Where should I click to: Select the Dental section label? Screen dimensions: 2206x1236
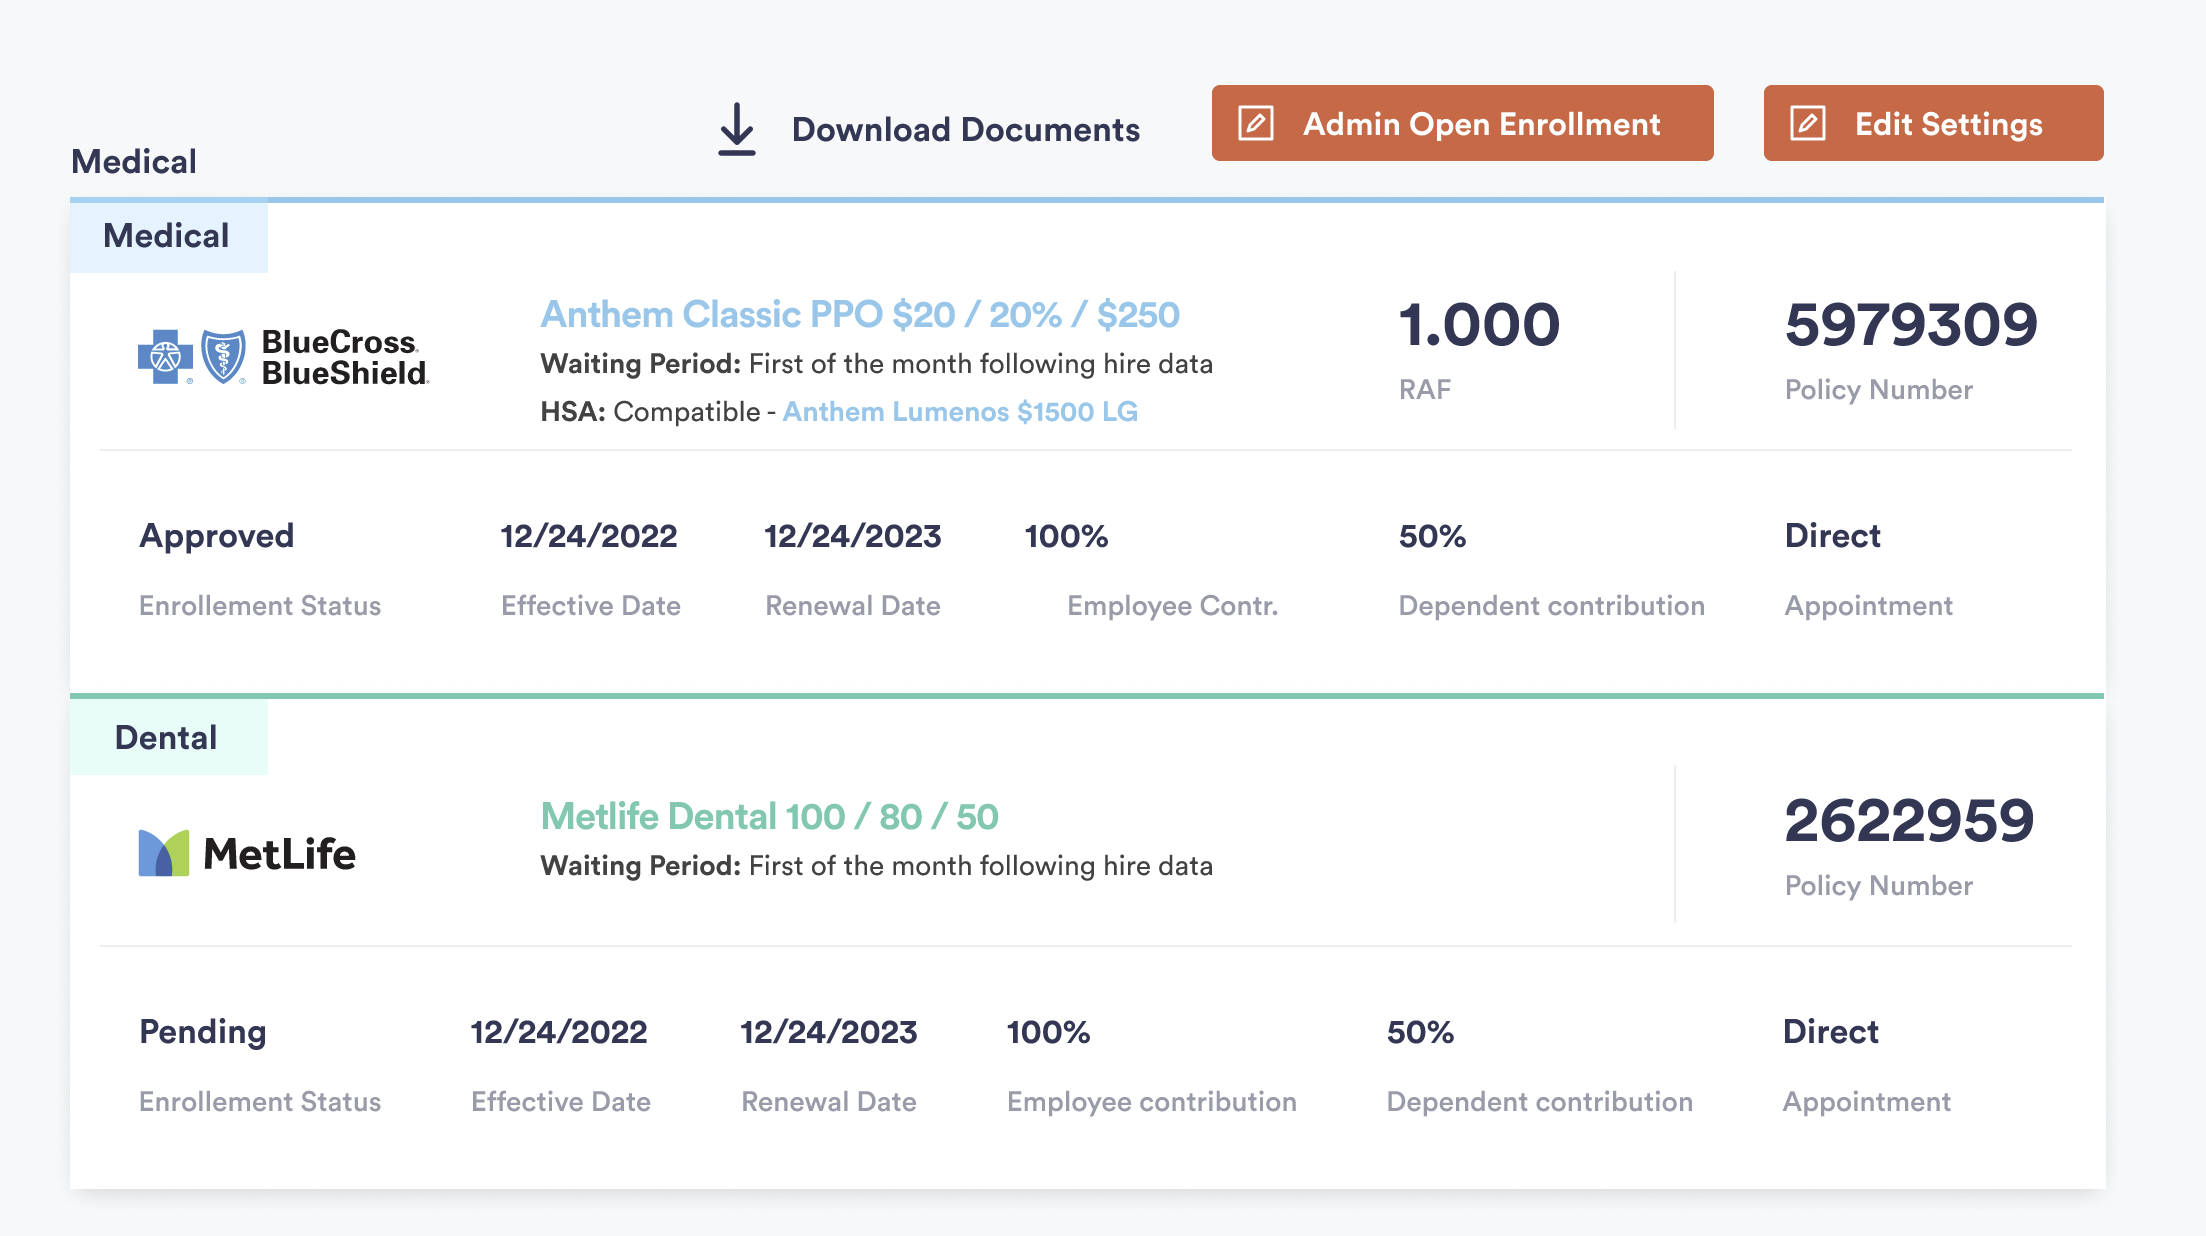166,736
